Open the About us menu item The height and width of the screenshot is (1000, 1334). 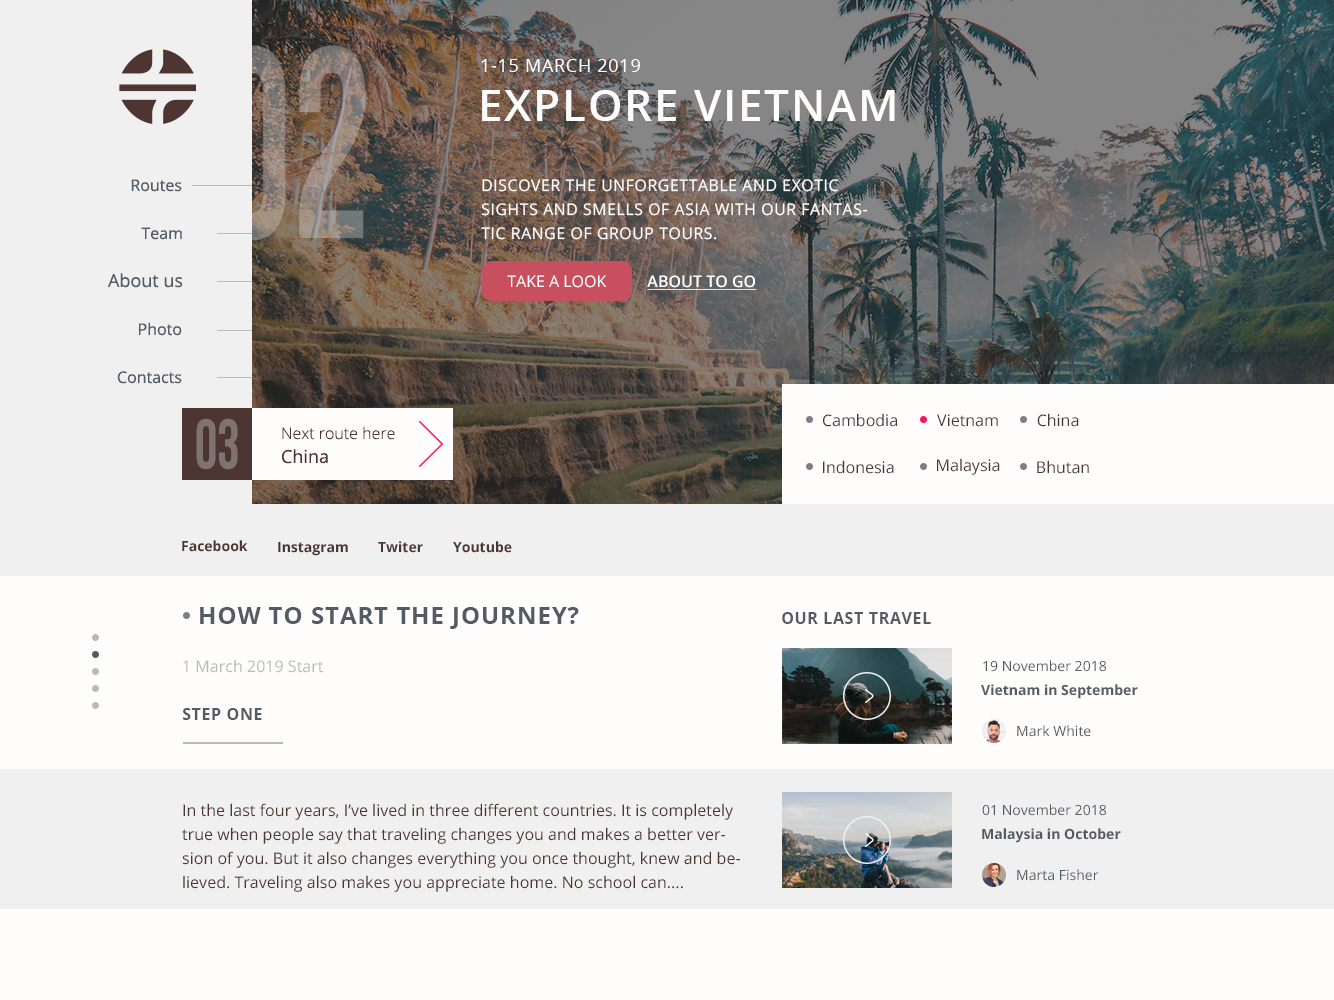[145, 281]
